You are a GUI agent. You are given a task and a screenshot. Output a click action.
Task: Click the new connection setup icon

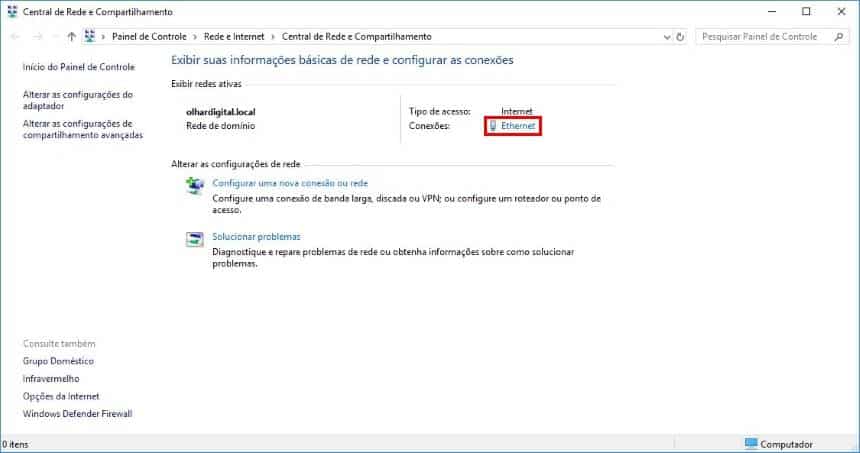click(x=195, y=185)
